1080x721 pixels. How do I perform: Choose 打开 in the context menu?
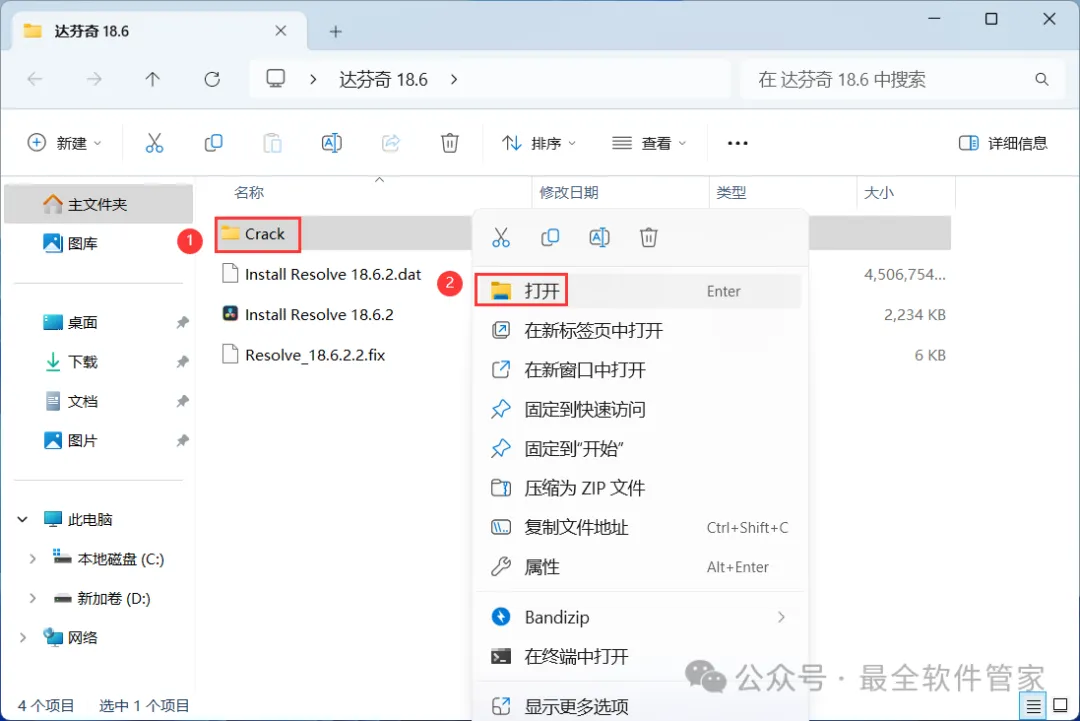tap(638, 291)
